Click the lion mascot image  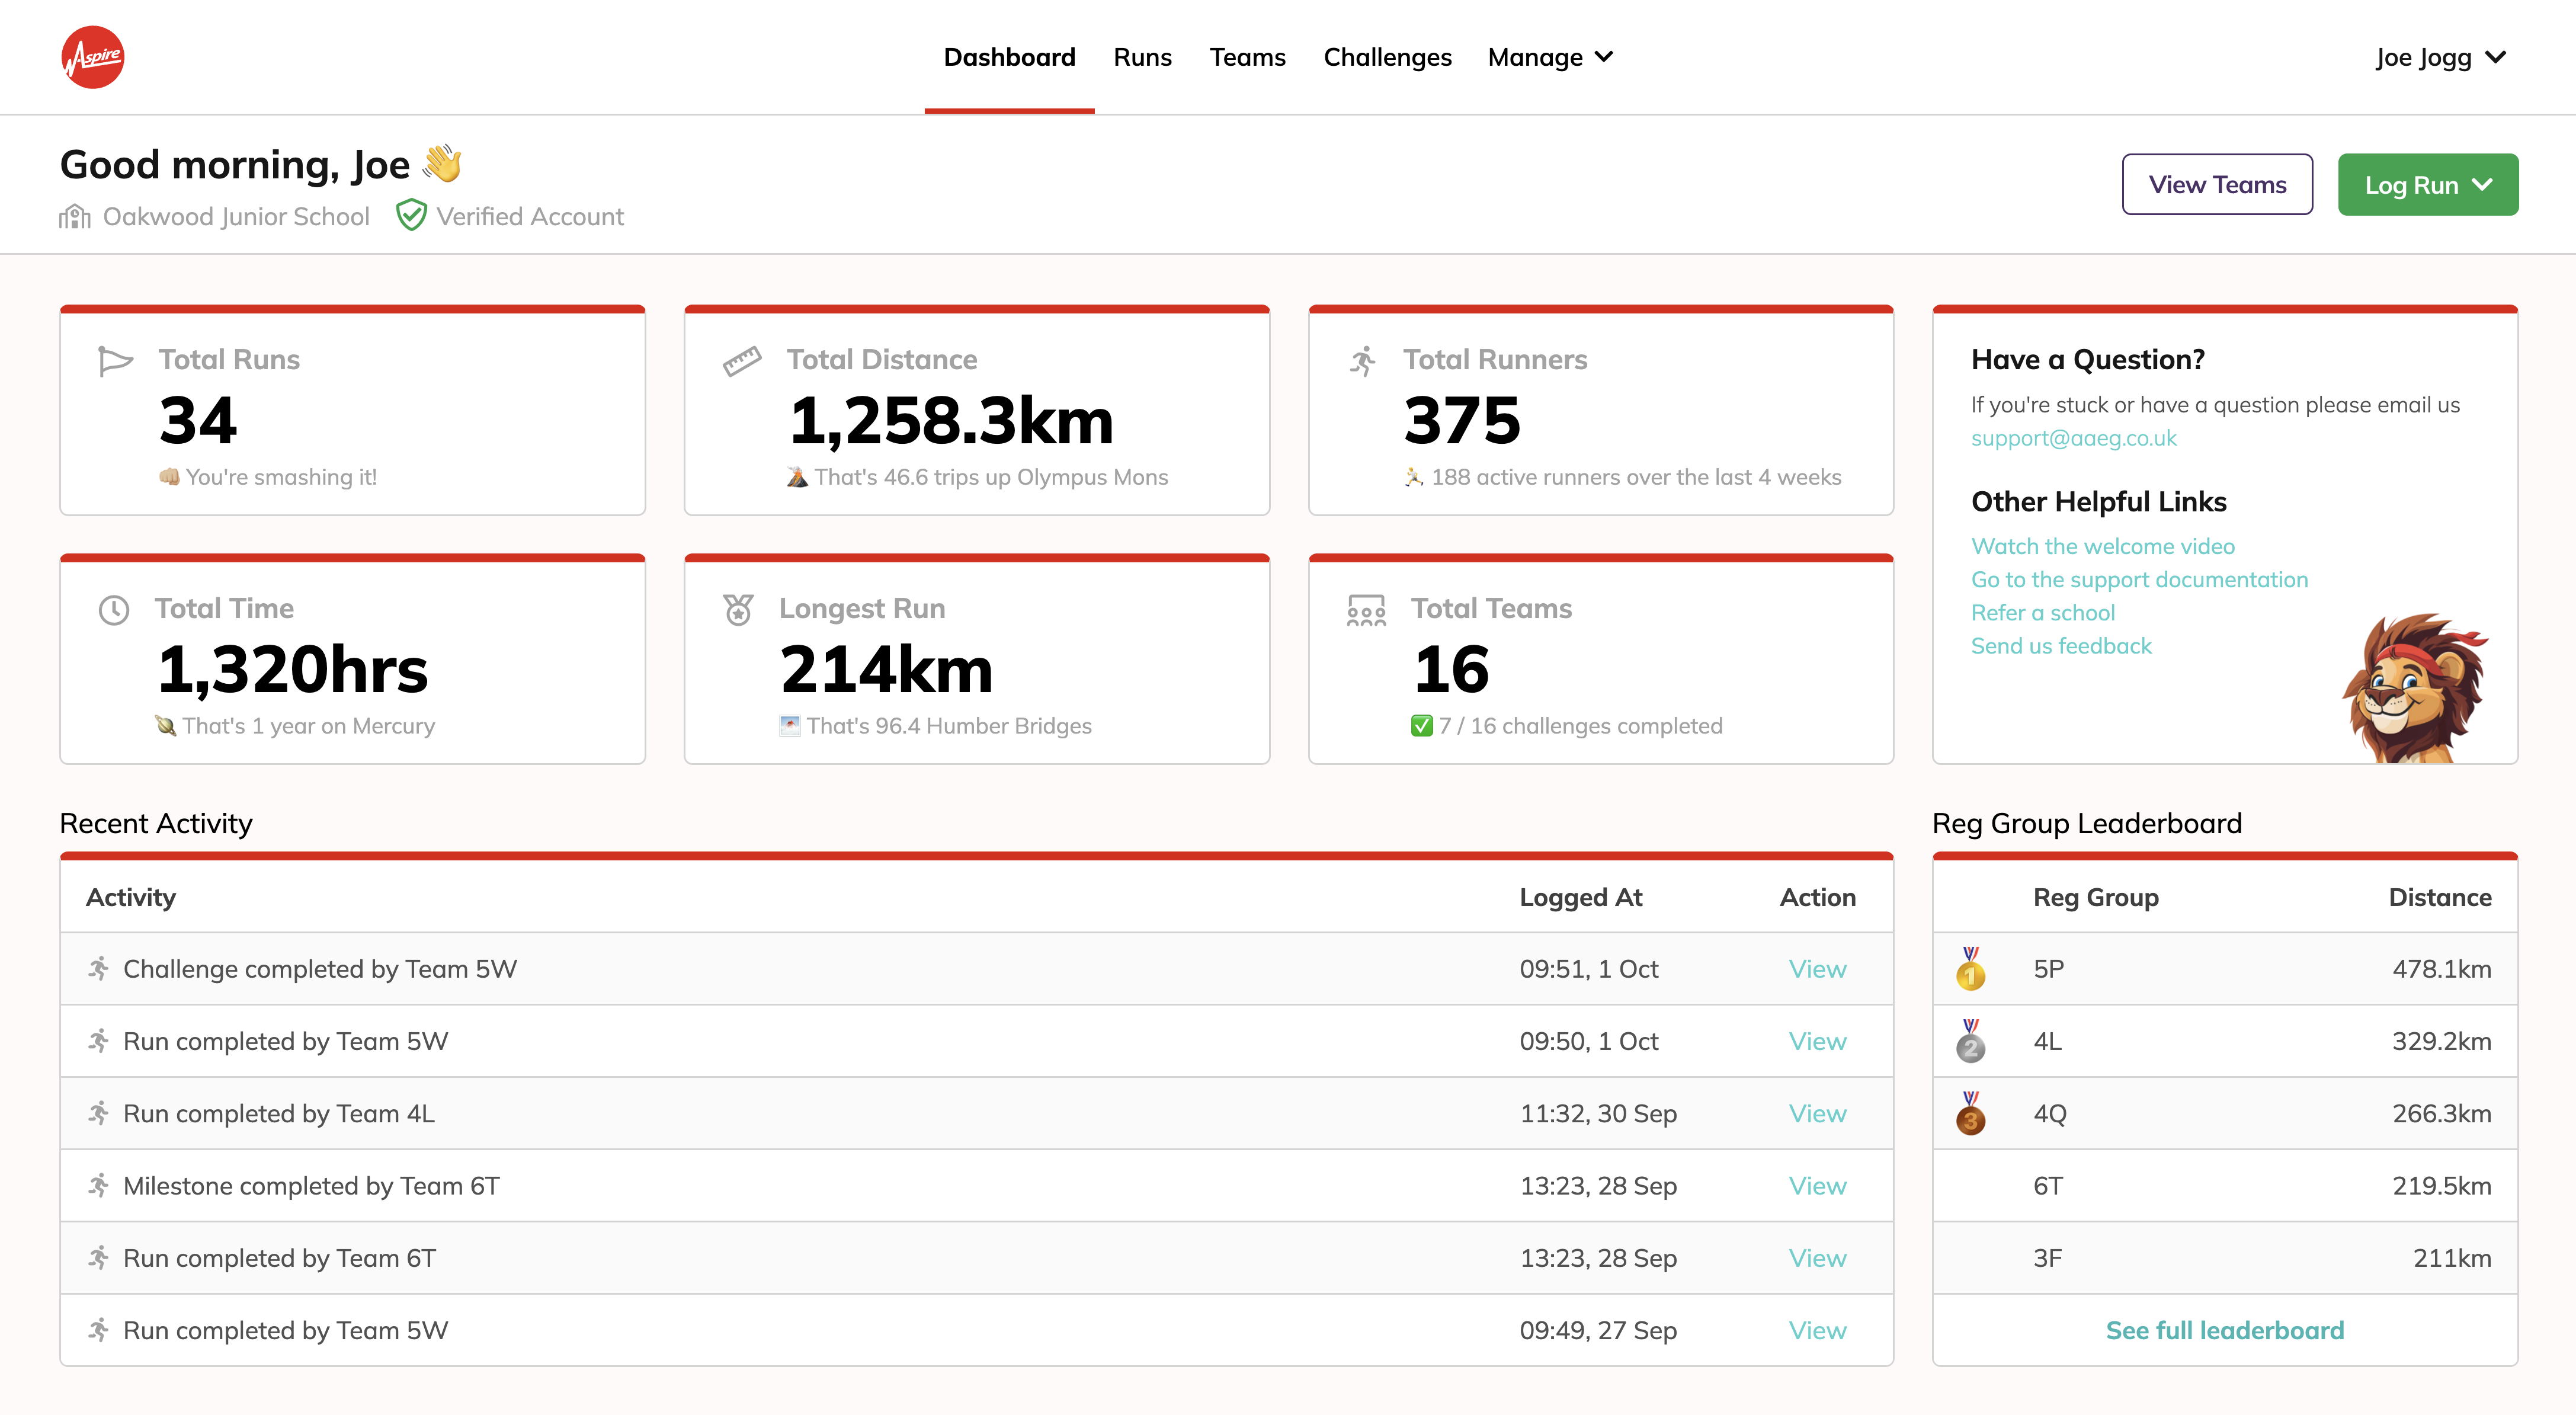pos(2415,688)
